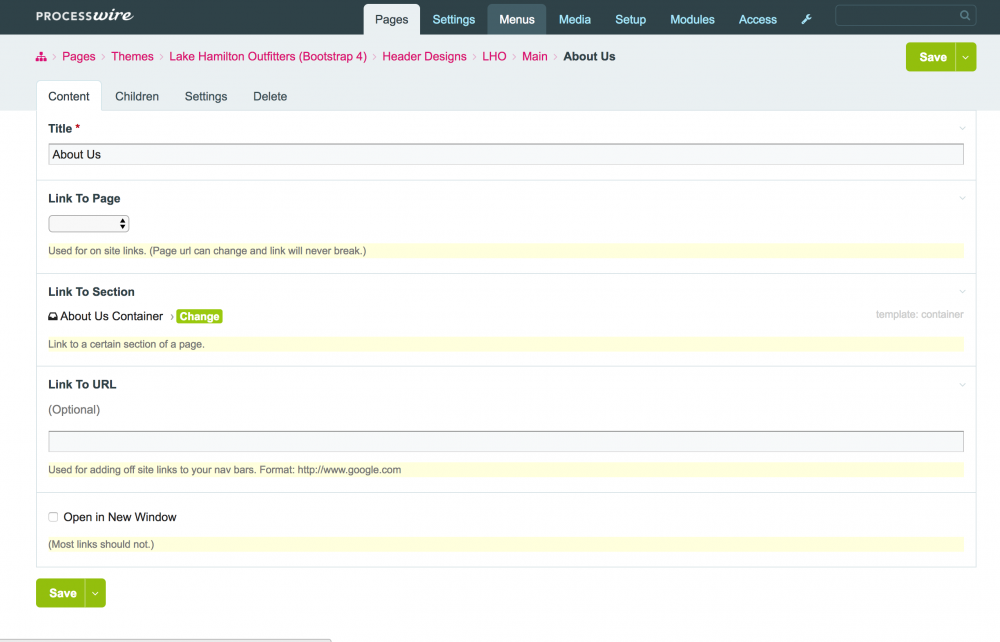Collapse the Title field with its chevron
Screen dimensions: 1000x642
pos(962,129)
